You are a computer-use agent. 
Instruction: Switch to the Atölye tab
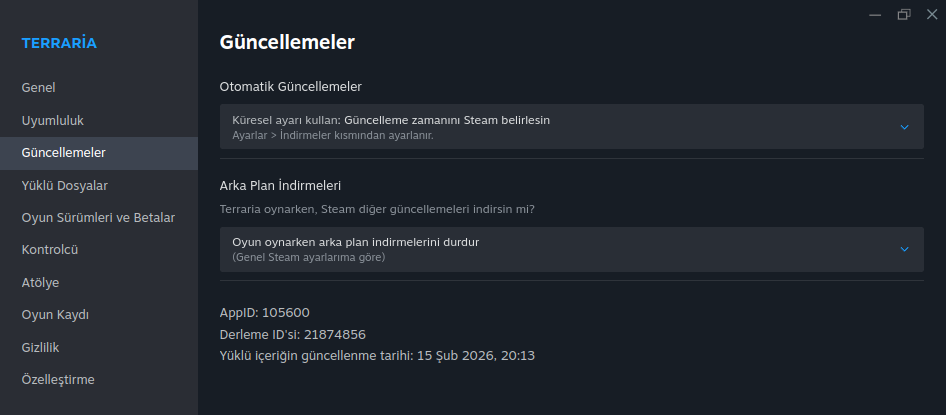coord(40,282)
